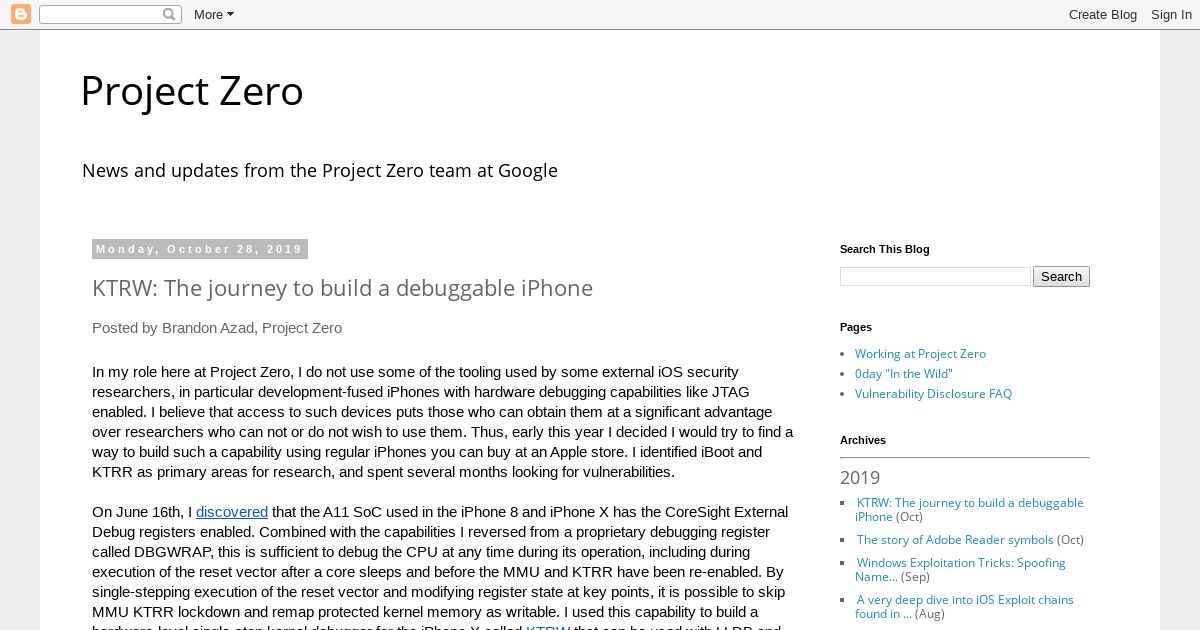Viewport: 1200px width, 630px height.
Task: Click the Search This Blog input field
Action: [935, 276]
